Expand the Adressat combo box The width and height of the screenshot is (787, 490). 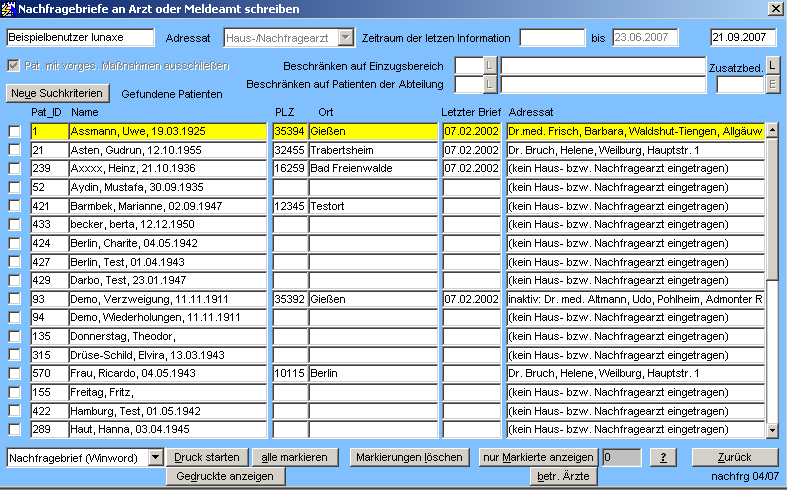tap(346, 38)
